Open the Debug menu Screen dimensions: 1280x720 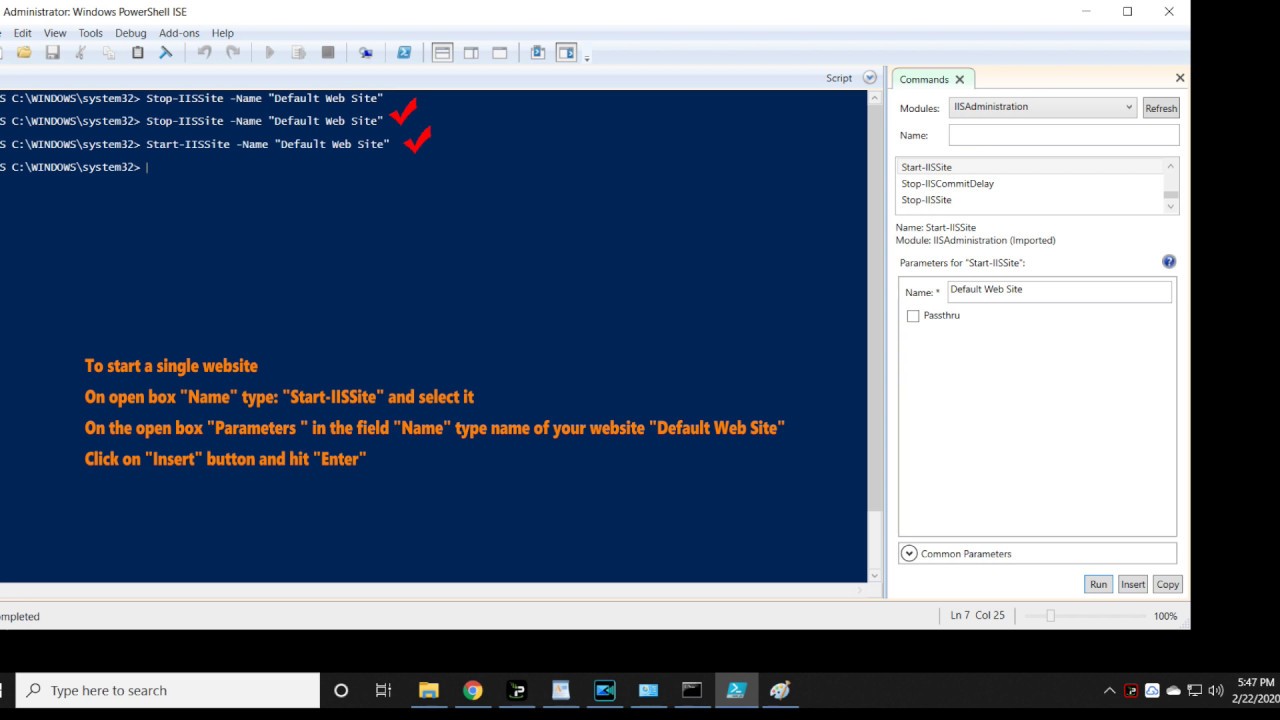131,33
